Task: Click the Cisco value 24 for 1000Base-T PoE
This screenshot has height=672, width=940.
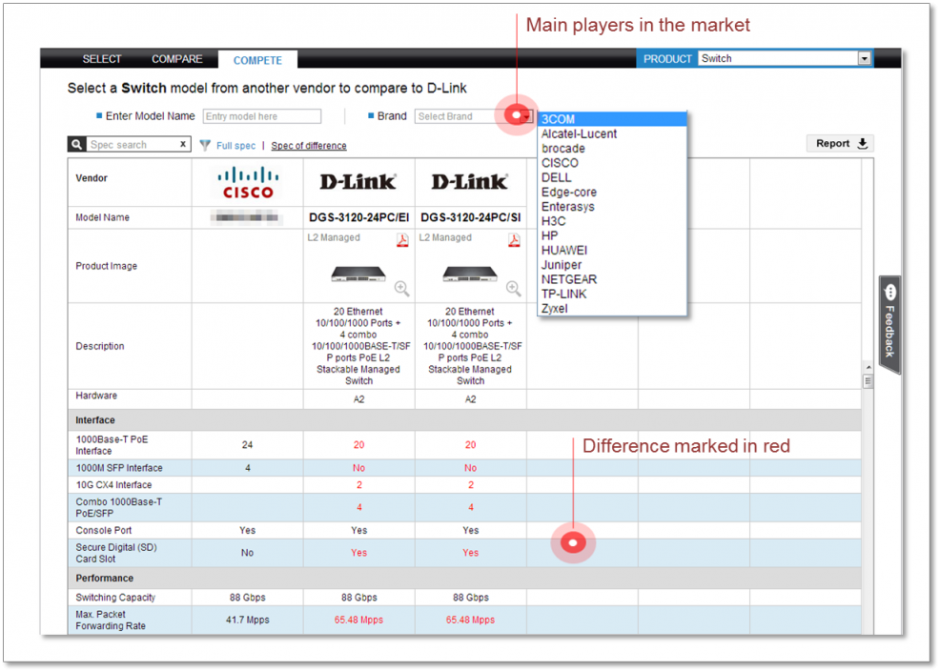Action: (x=248, y=445)
